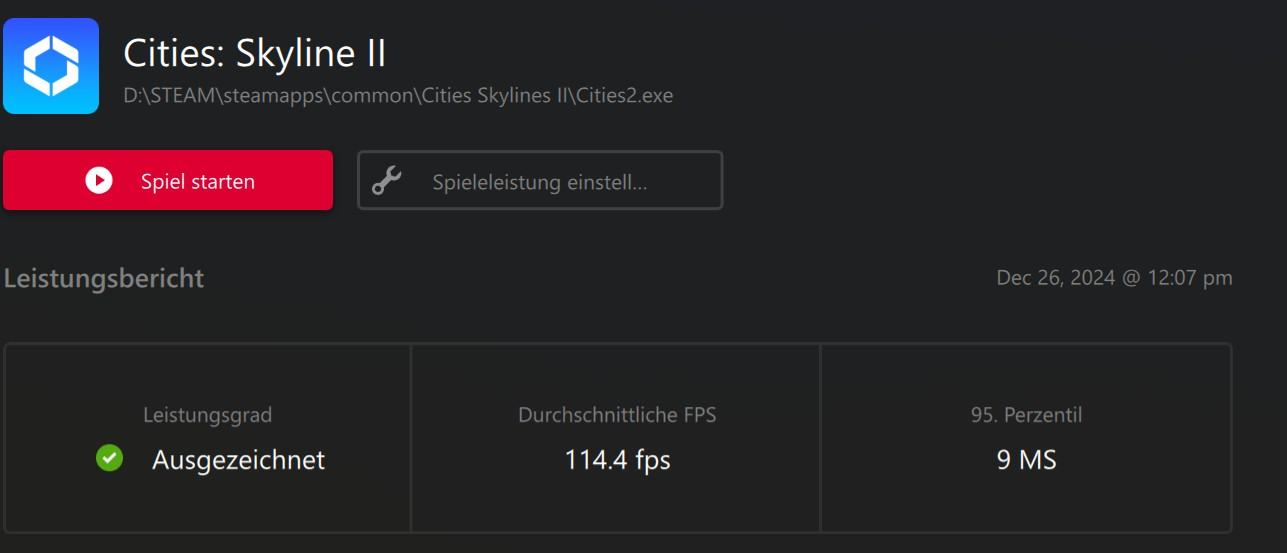Screen dimensions: 1287x553
Task: Click the Leistungsbericht heading
Action: click(x=104, y=278)
